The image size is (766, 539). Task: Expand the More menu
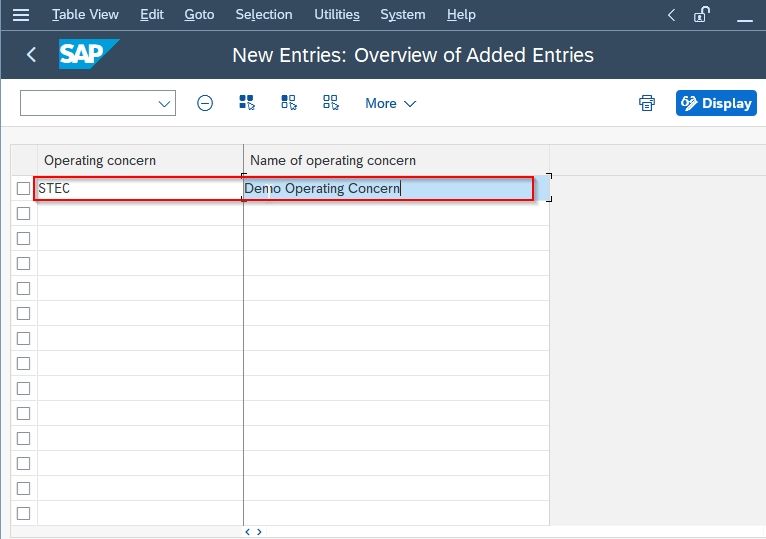click(390, 104)
